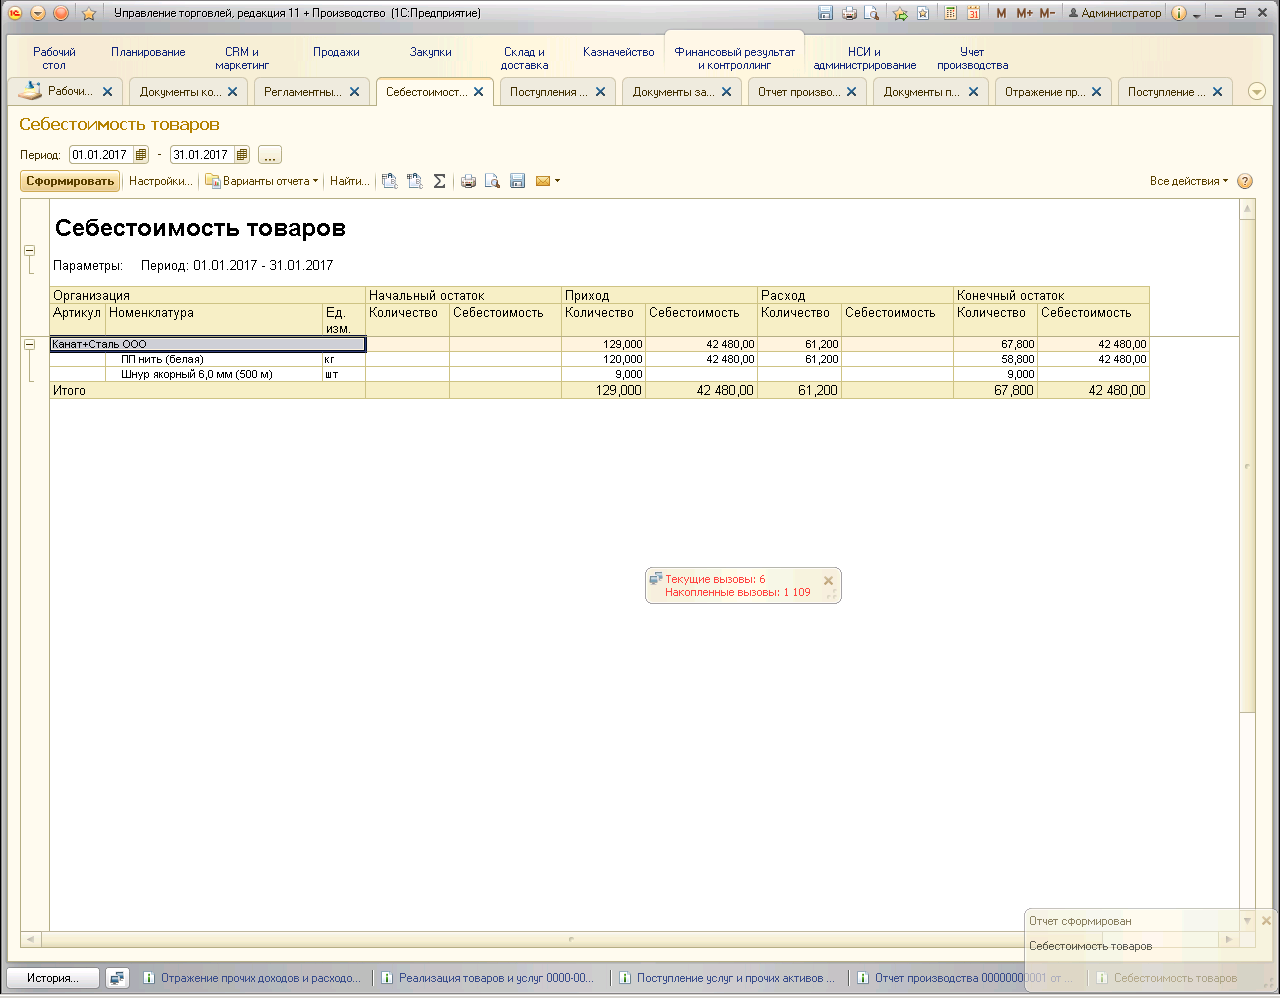
Task: Click the information icon next to Администратор
Action: click(1178, 13)
